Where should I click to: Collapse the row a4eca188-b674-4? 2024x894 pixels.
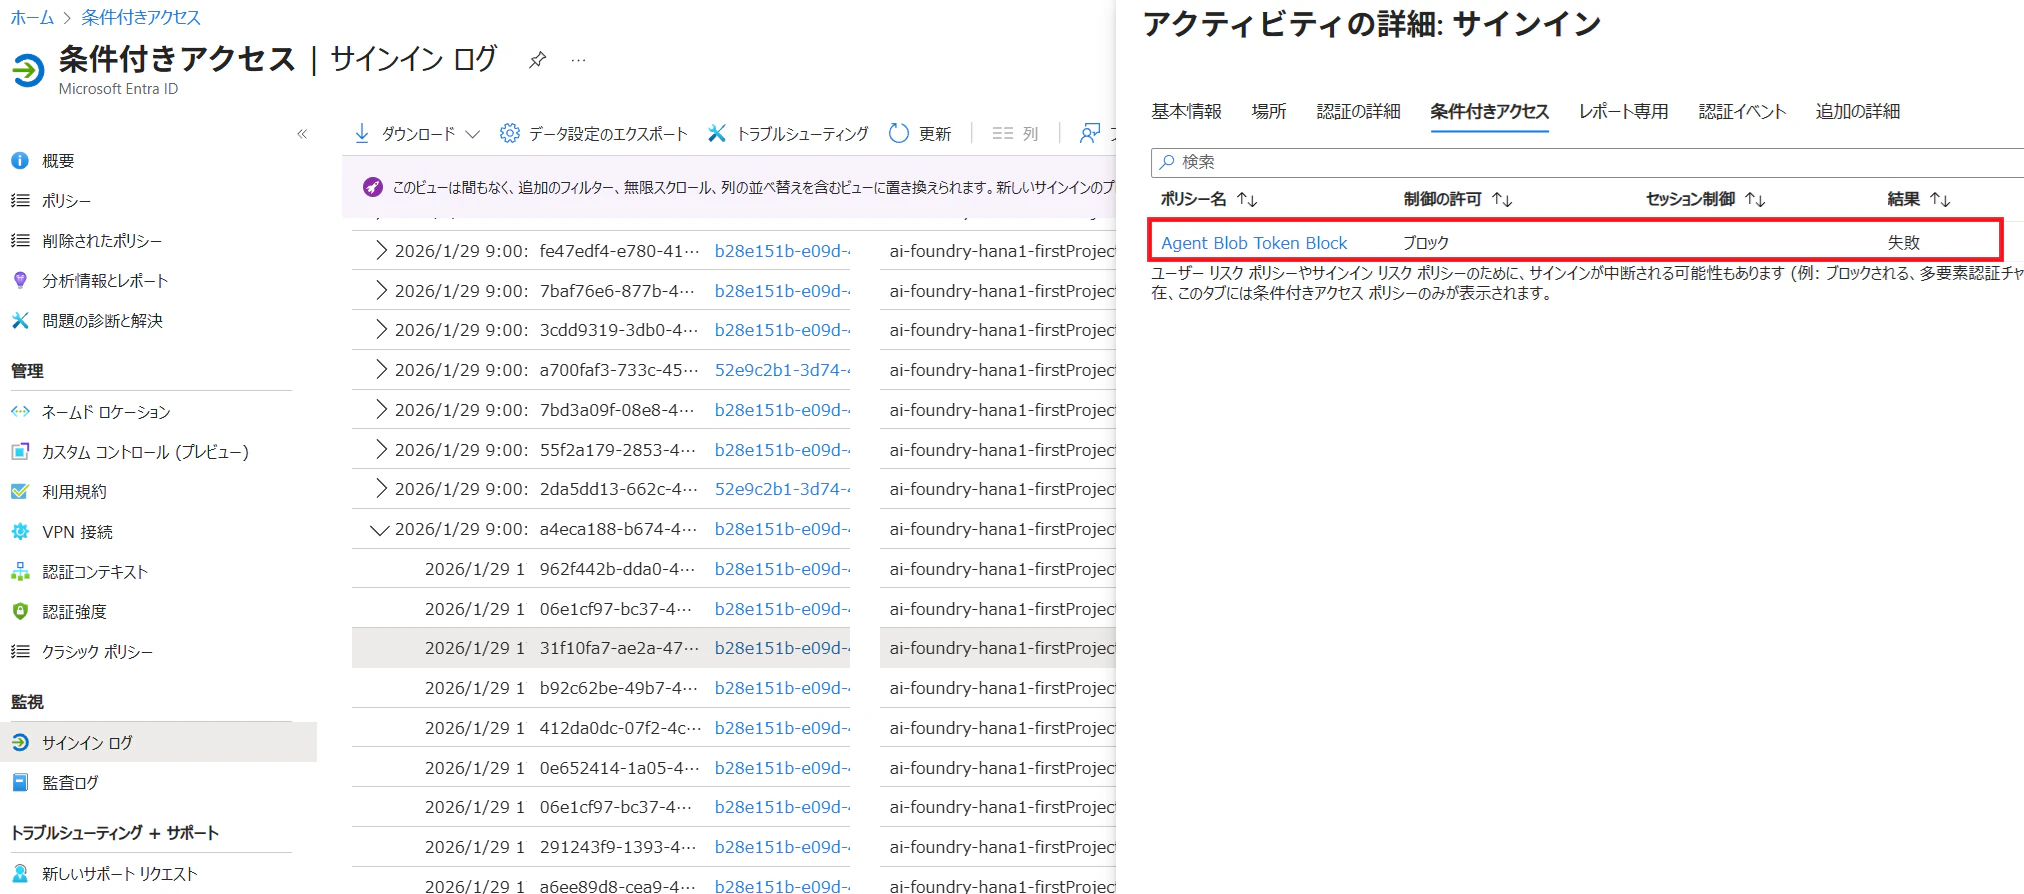(x=379, y=529)
